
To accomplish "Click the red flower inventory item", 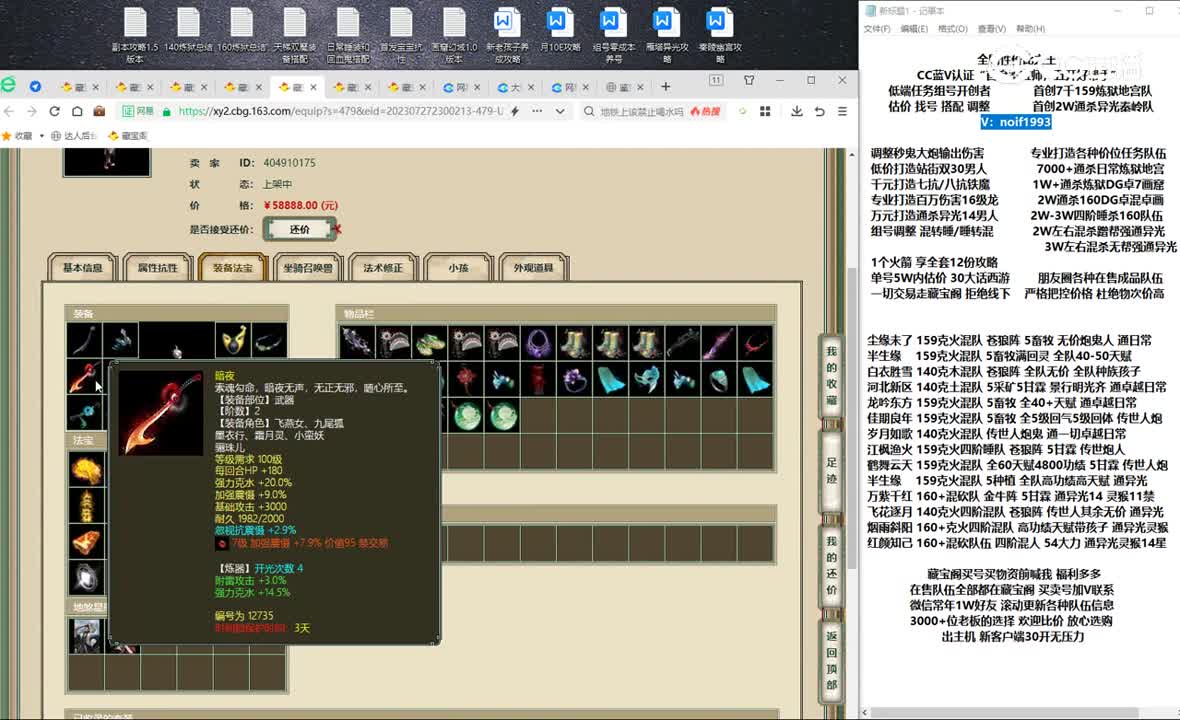I will click(x=466, y=379).
